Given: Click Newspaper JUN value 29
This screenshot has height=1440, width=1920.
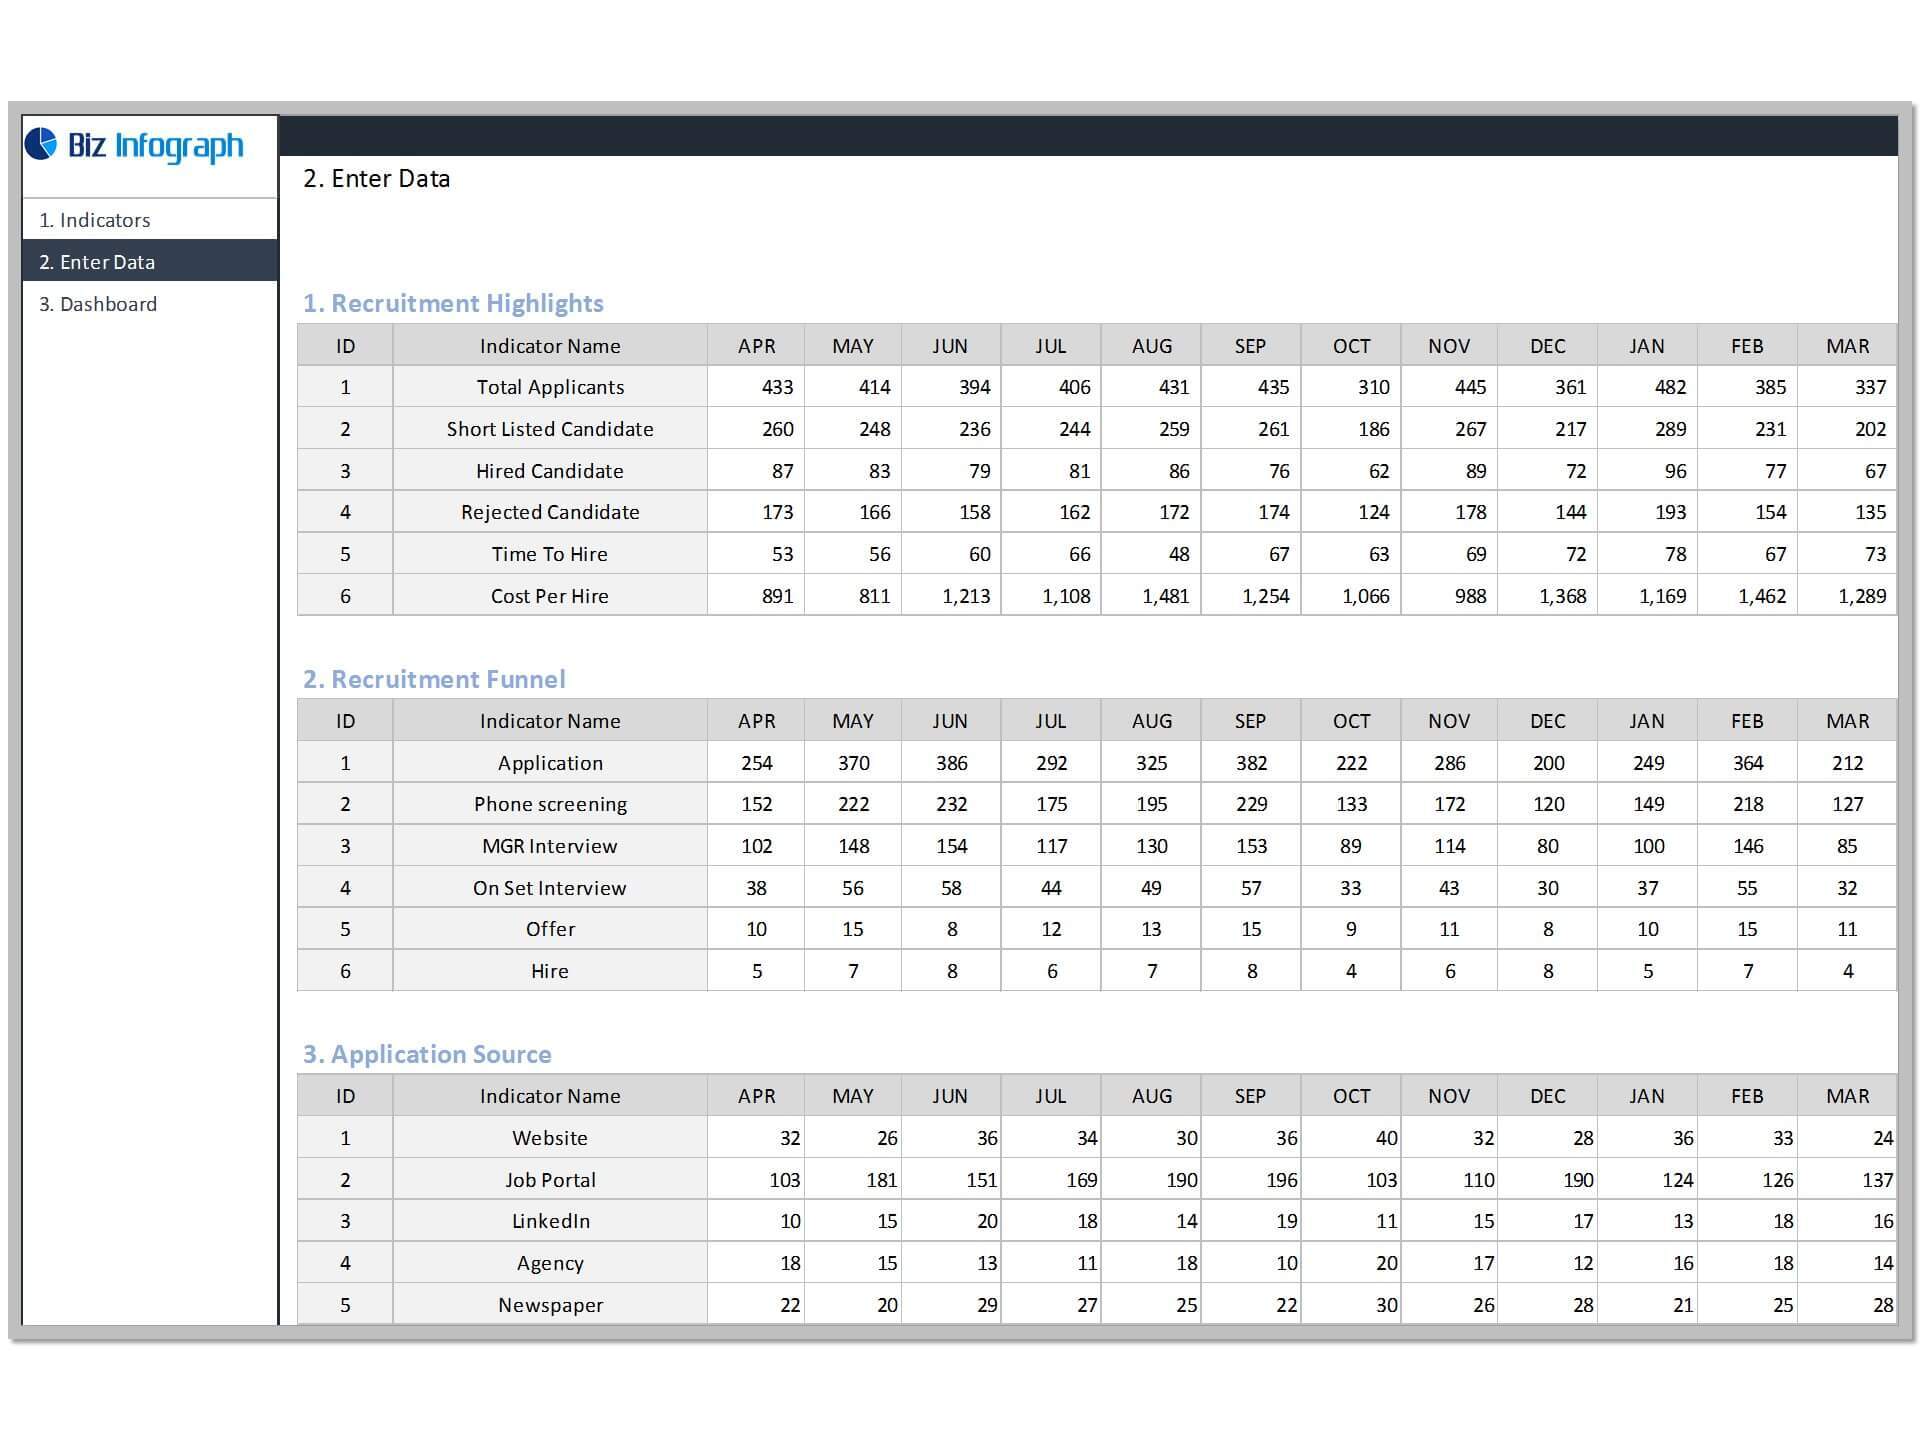Looking at the screenshot, I should [x=951, y=1305].
